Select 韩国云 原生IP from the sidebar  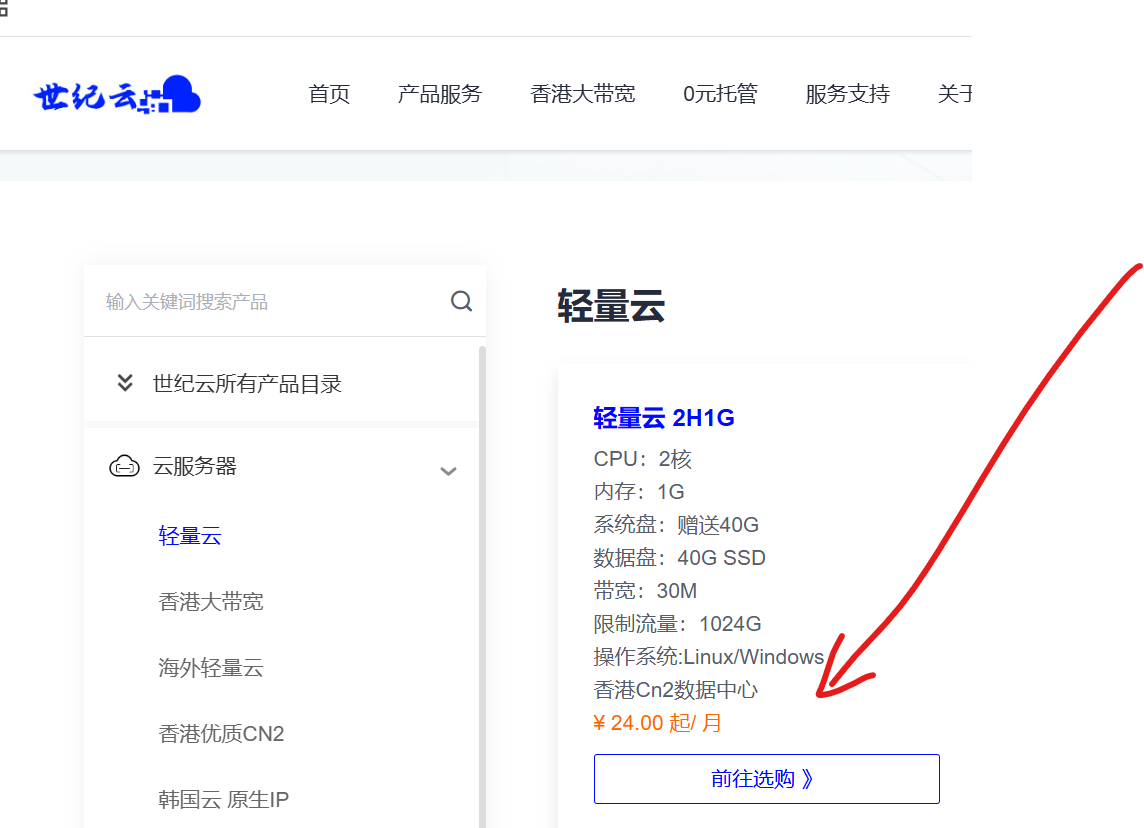point(222,799)
